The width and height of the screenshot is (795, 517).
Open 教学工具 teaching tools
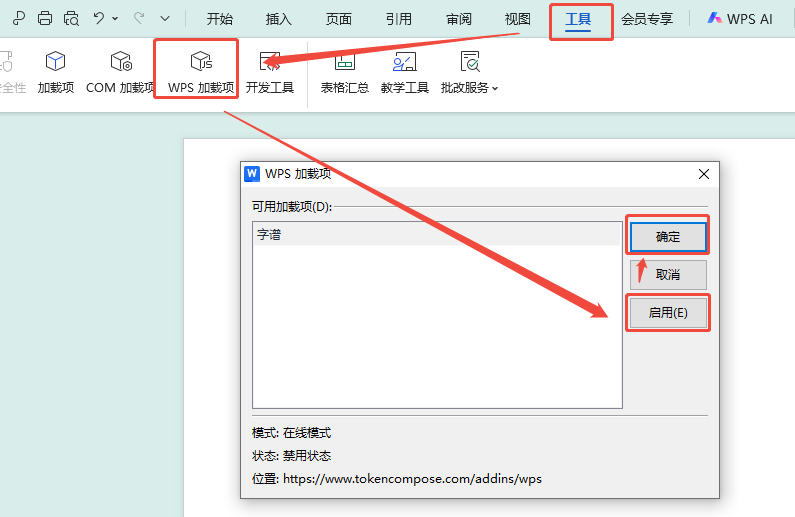click(x=405, y=72)
